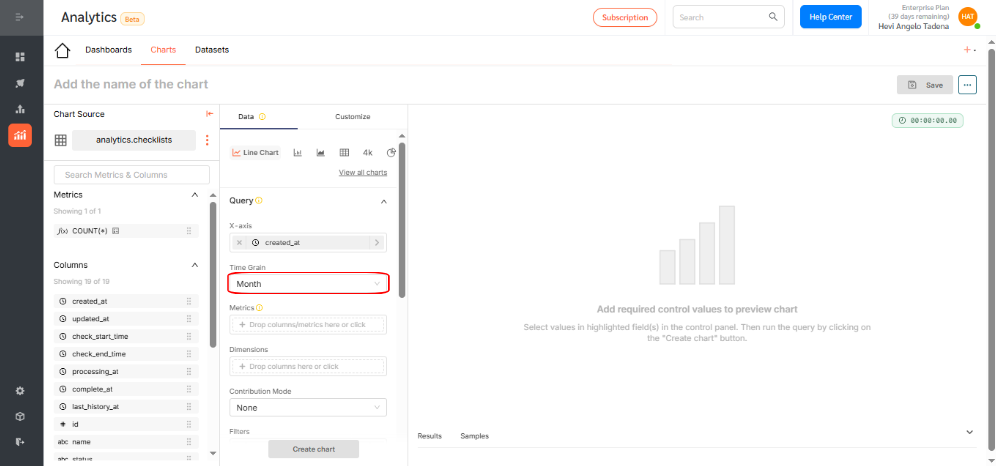Open the three-dot menu beside Save
The height and width of the screenshot is (466, 996).
coord(967,85)
